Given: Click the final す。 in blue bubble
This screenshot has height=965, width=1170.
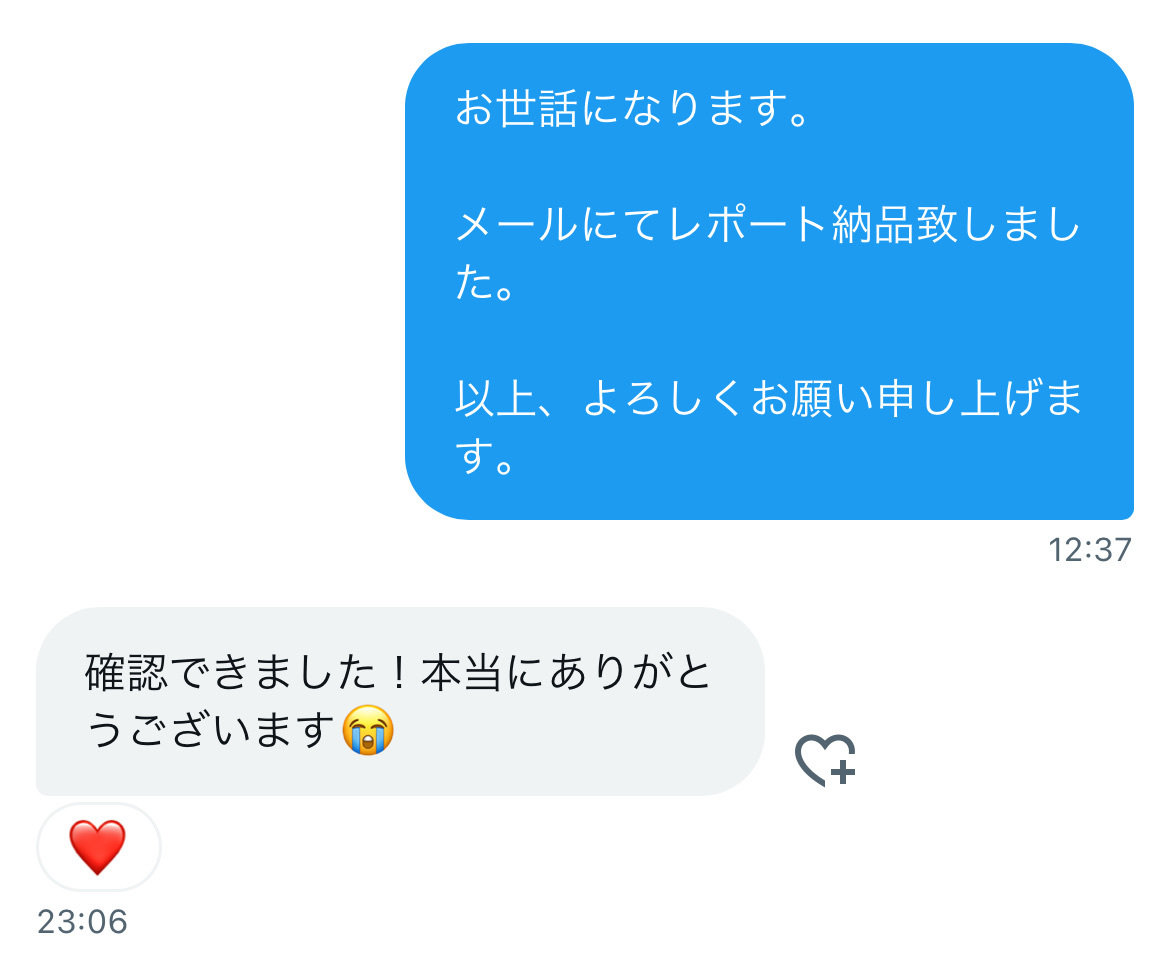Looking at the screenshot, I should pyautogui.click(x=486, y=457).
